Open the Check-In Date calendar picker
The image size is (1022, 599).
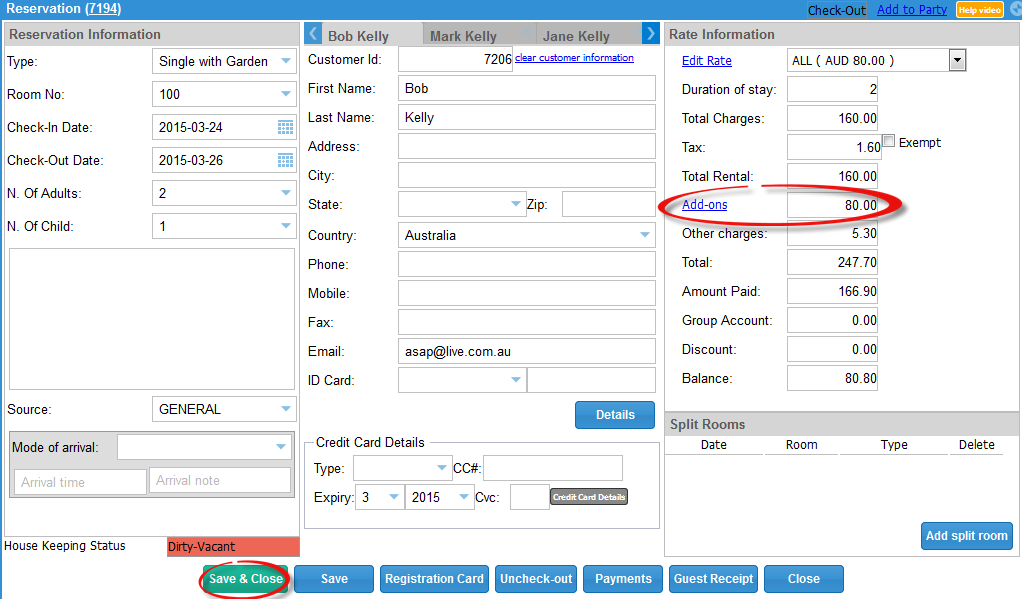[285, 127]
